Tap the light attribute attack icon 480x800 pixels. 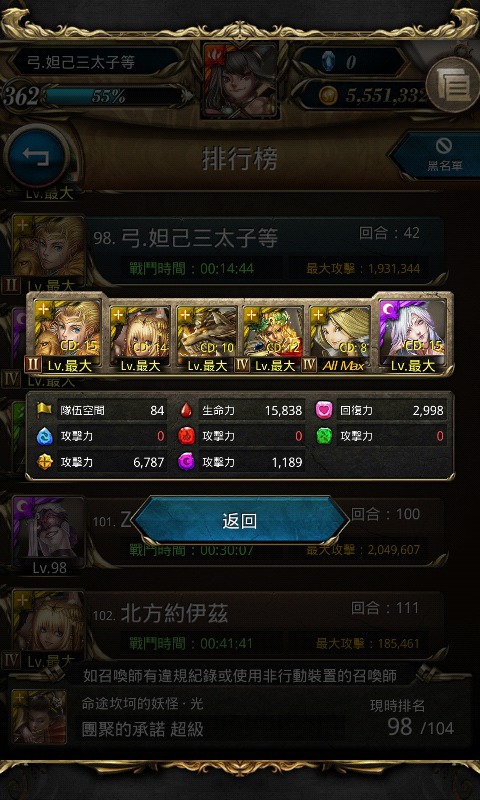(44, 462)
